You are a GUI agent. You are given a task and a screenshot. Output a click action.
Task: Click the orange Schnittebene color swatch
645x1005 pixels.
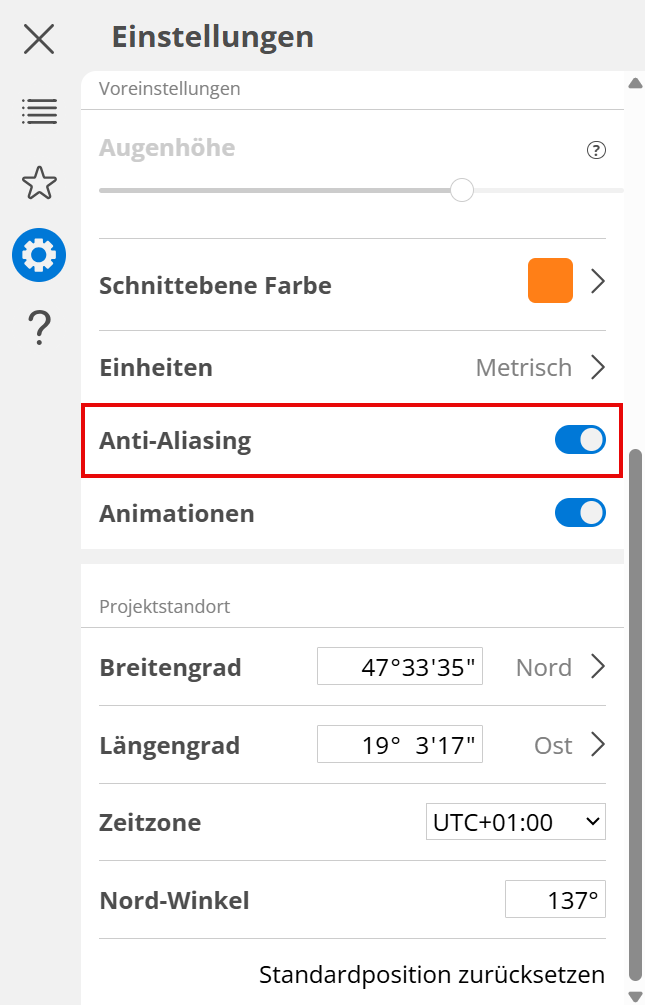pyautogui.click(x=550, y=281)
